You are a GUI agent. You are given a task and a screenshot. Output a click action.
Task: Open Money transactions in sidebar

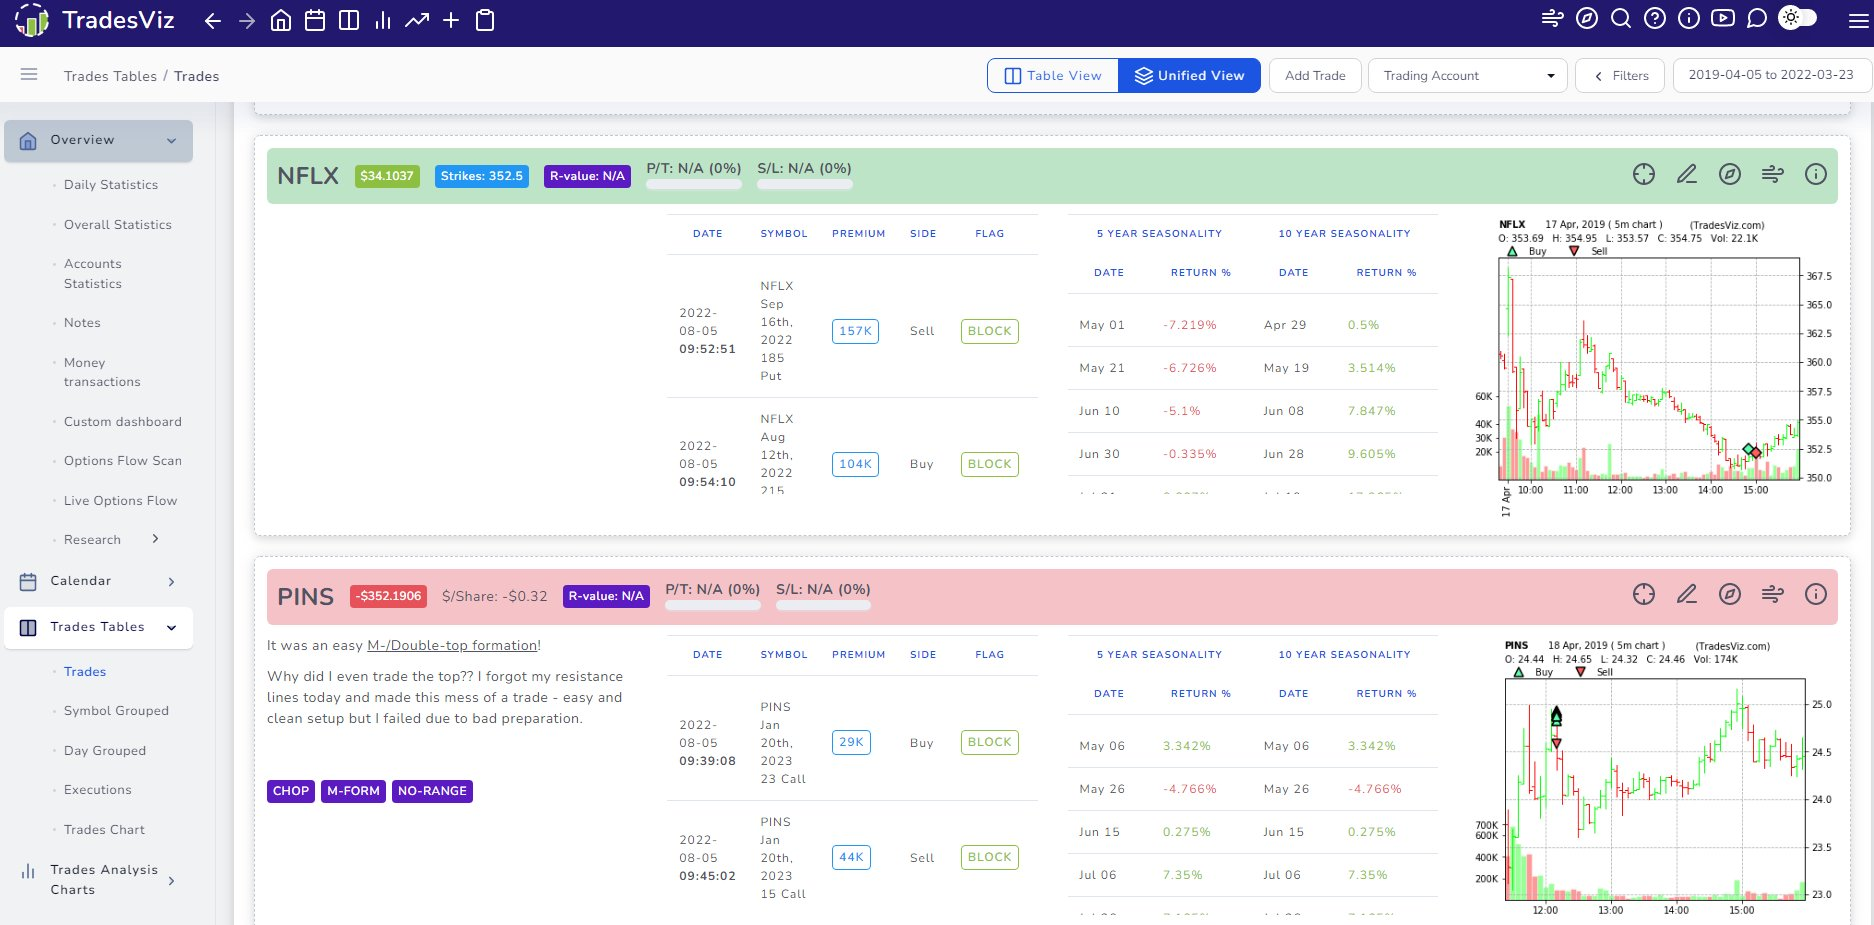pos(102,372)
